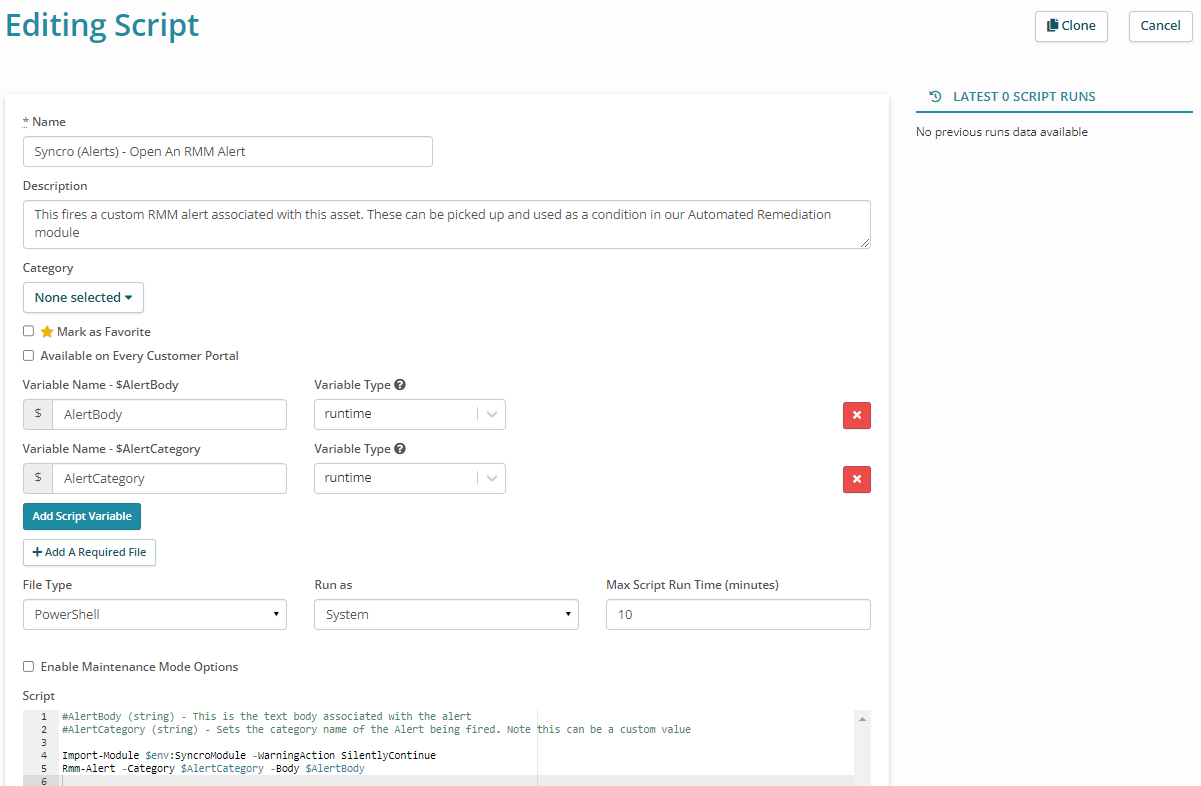Click help icon beside second Variable Type

point(400,449)
